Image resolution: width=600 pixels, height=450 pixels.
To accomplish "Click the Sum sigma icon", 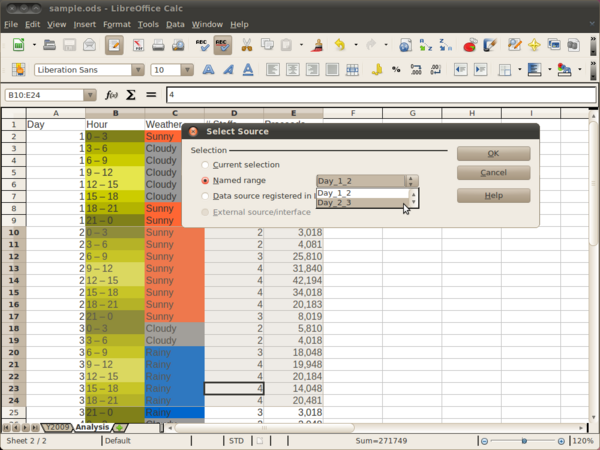I will coord(130,95).
